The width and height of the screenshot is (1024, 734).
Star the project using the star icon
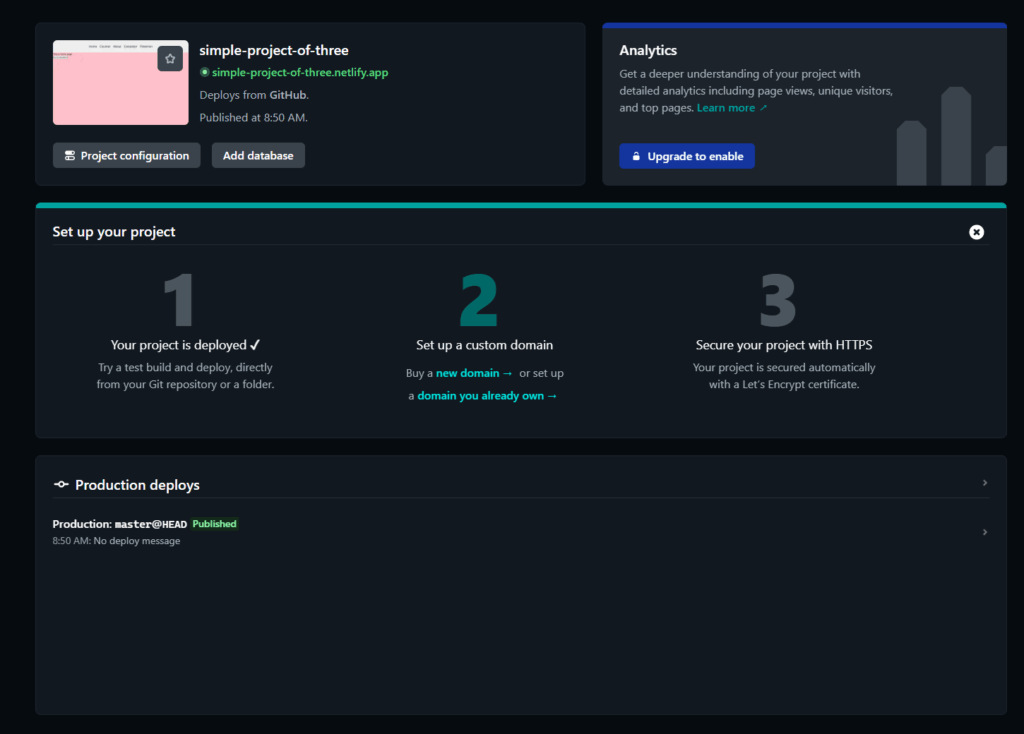tap(170, 58)
